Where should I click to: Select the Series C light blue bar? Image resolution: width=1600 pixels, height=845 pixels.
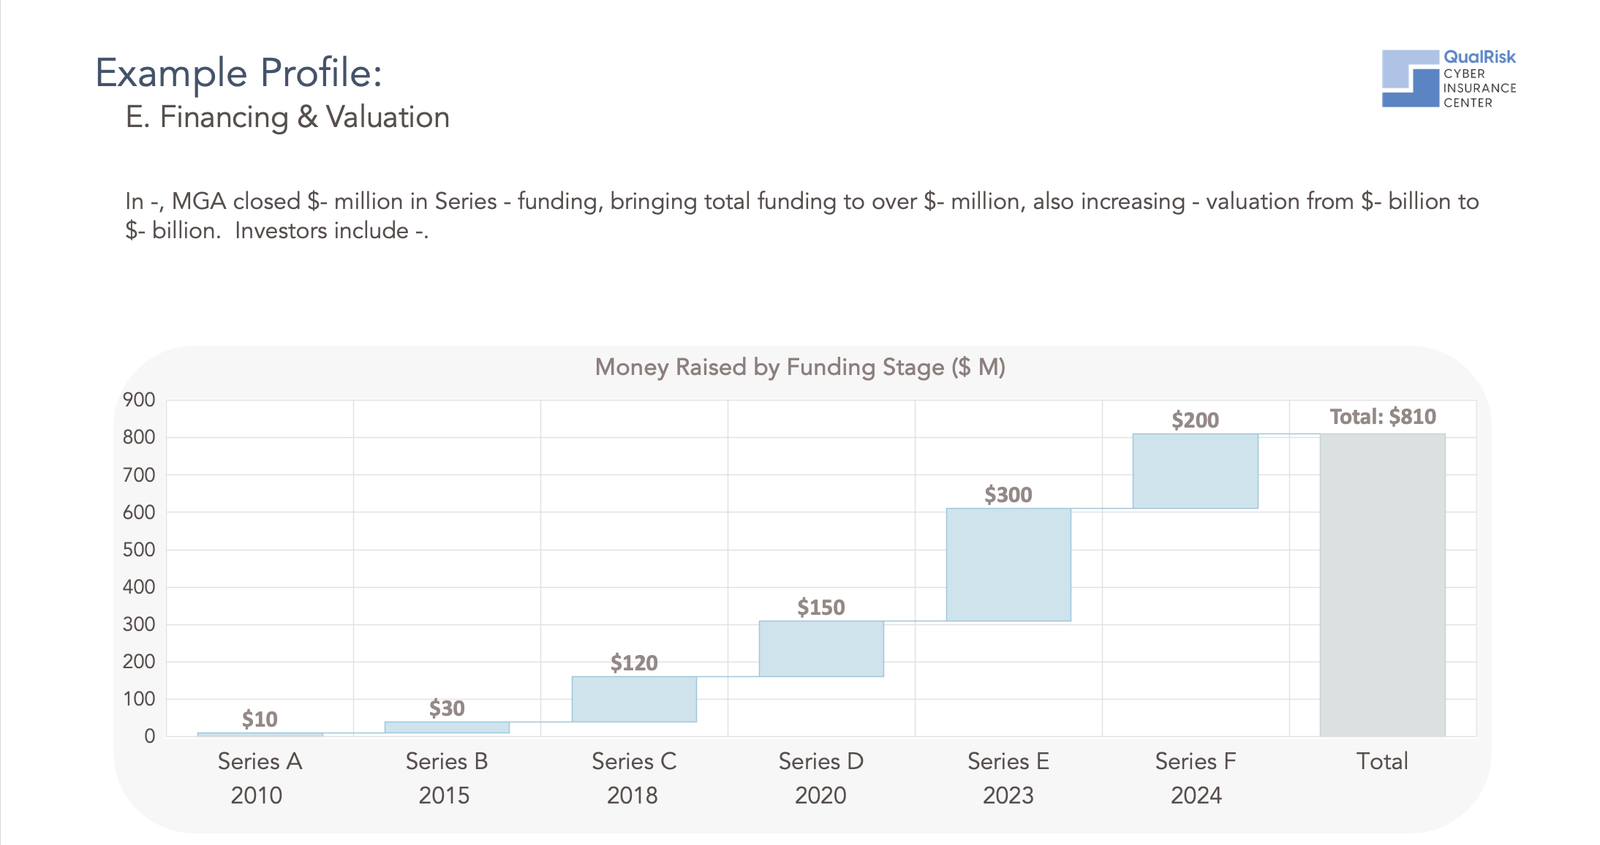tap(634, 699)
